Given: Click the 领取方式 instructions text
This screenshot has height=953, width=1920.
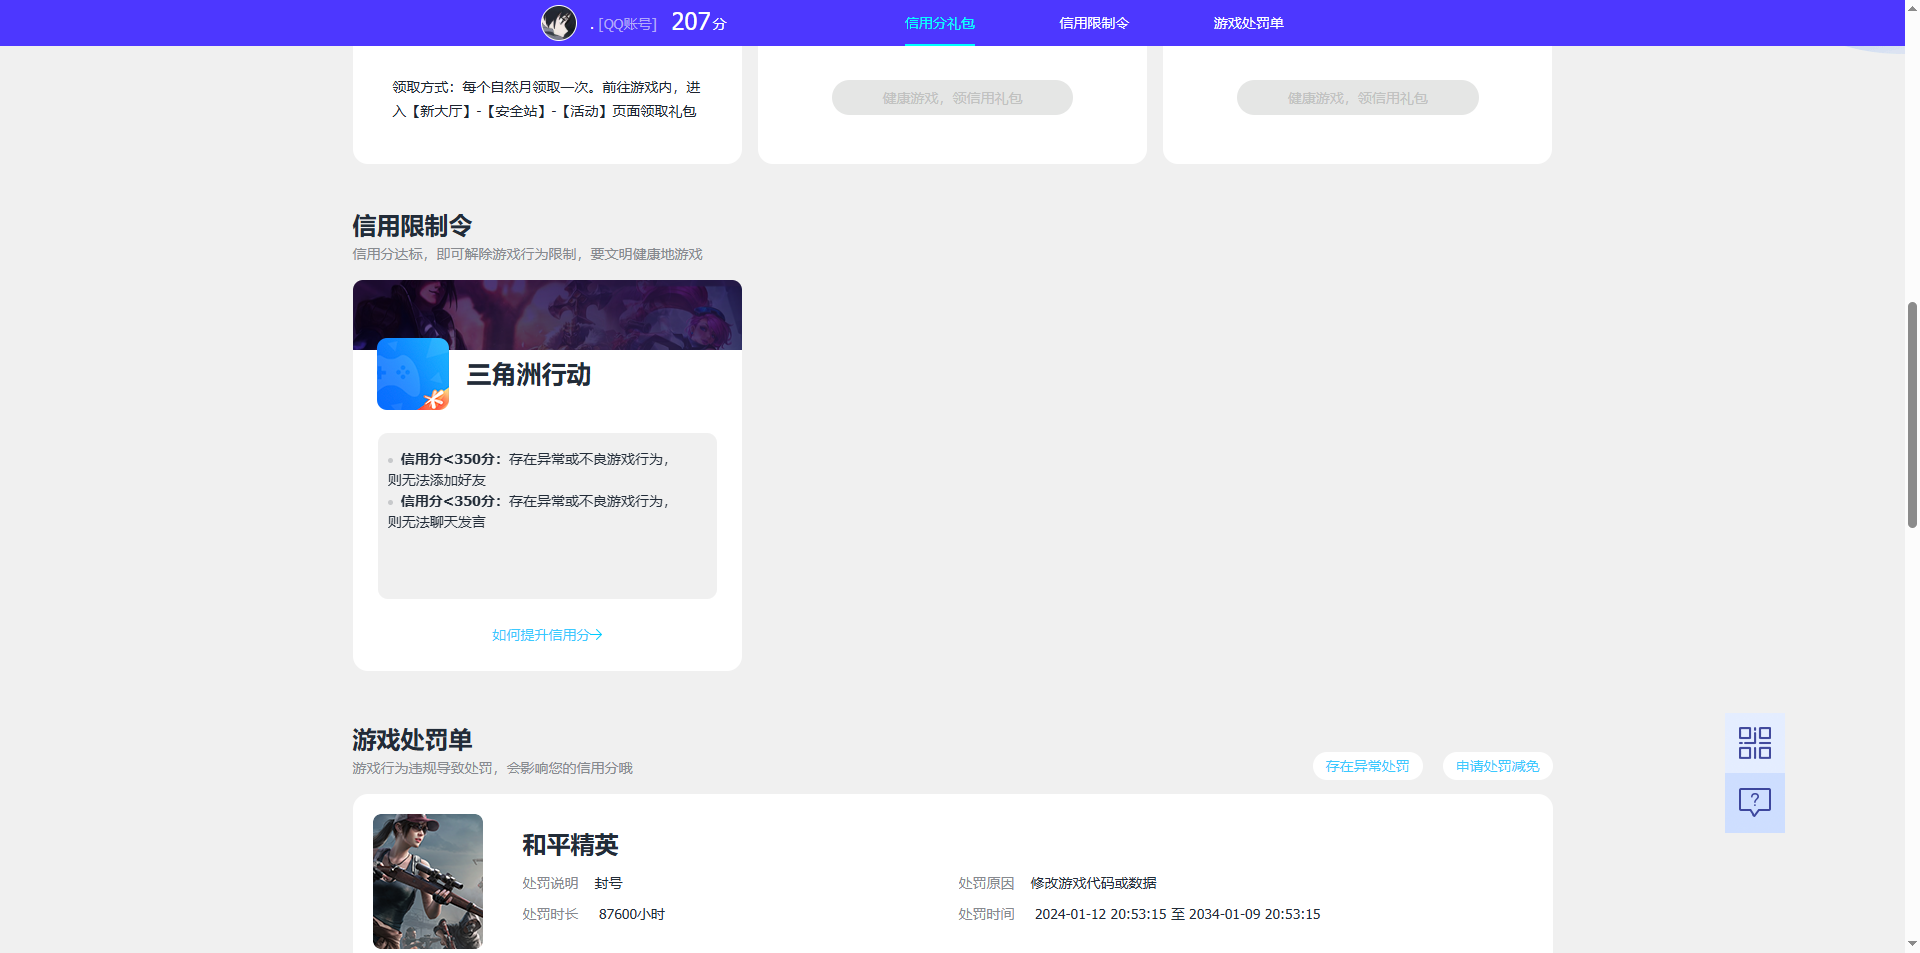Looking at the screenshot, I should click(546, 99).
